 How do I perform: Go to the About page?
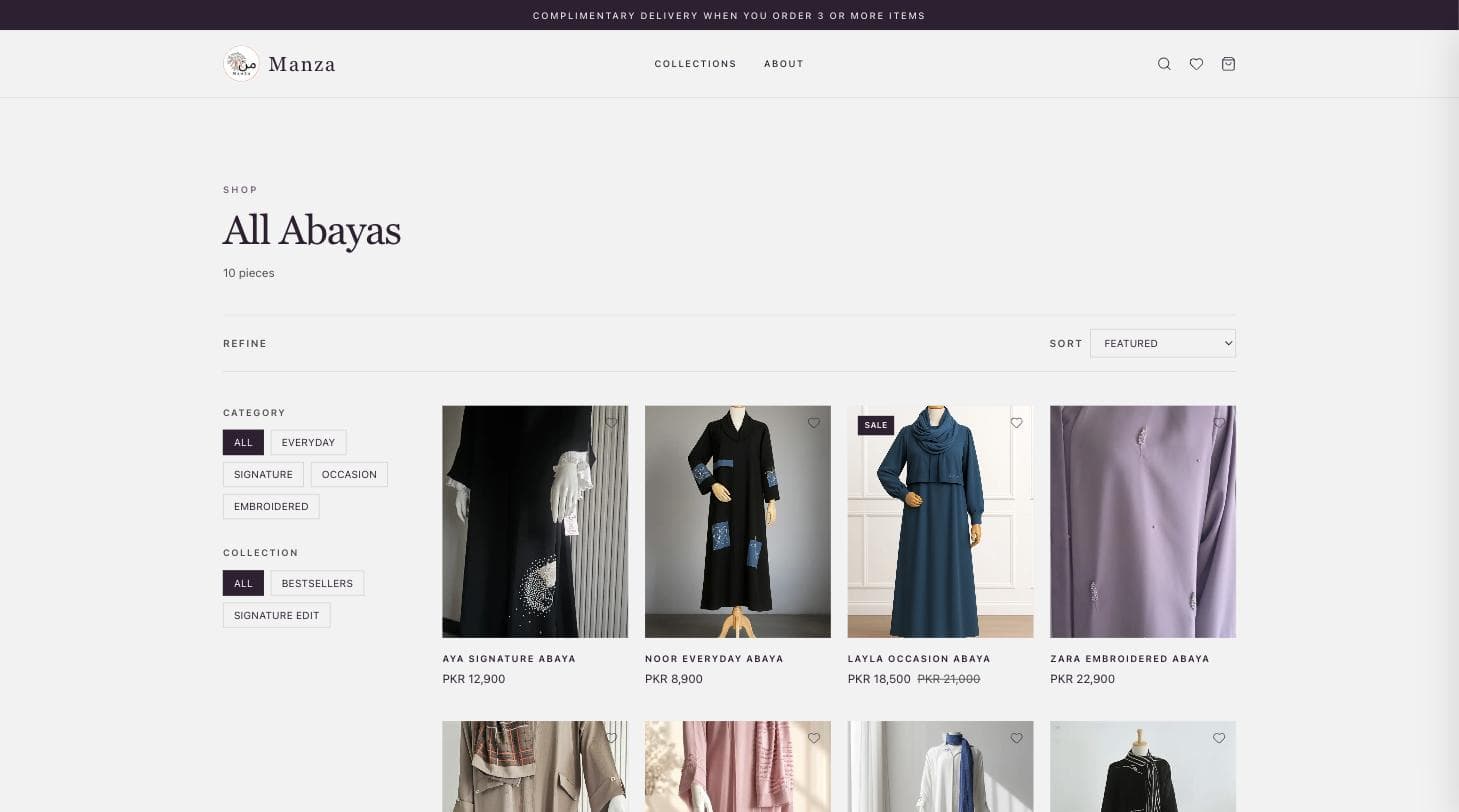point(784,64)
